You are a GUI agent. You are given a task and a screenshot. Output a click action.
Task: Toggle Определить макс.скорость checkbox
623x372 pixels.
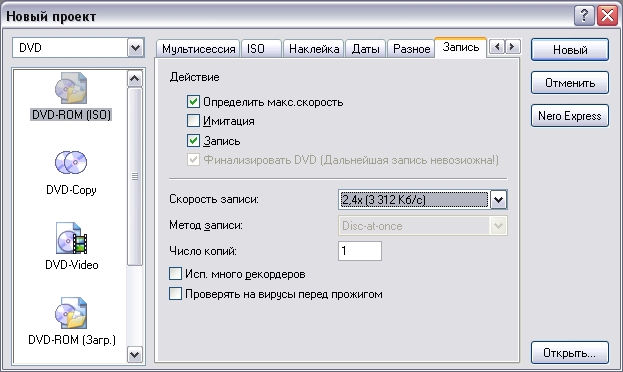[x=193, y=102]
